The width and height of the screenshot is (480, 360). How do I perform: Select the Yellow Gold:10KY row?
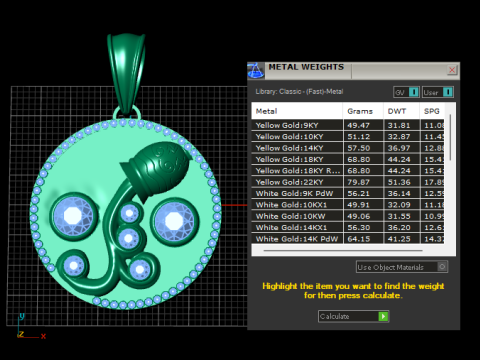click(348, 137)
